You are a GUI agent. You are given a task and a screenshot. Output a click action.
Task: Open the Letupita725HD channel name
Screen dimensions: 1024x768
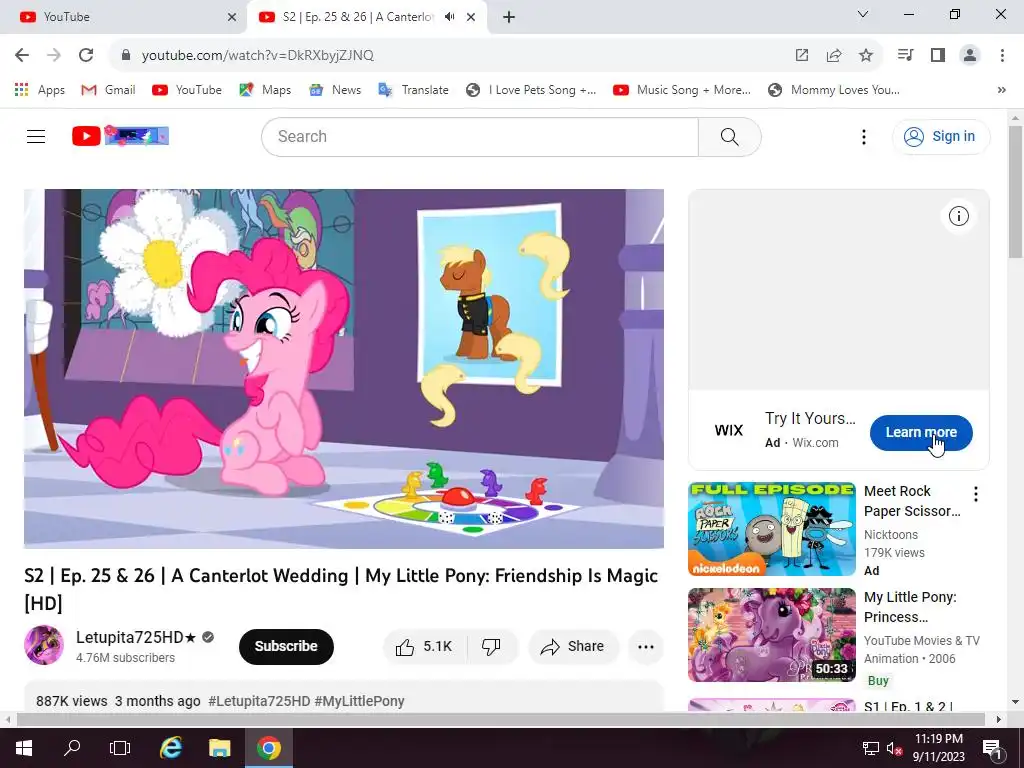(136, 637)
